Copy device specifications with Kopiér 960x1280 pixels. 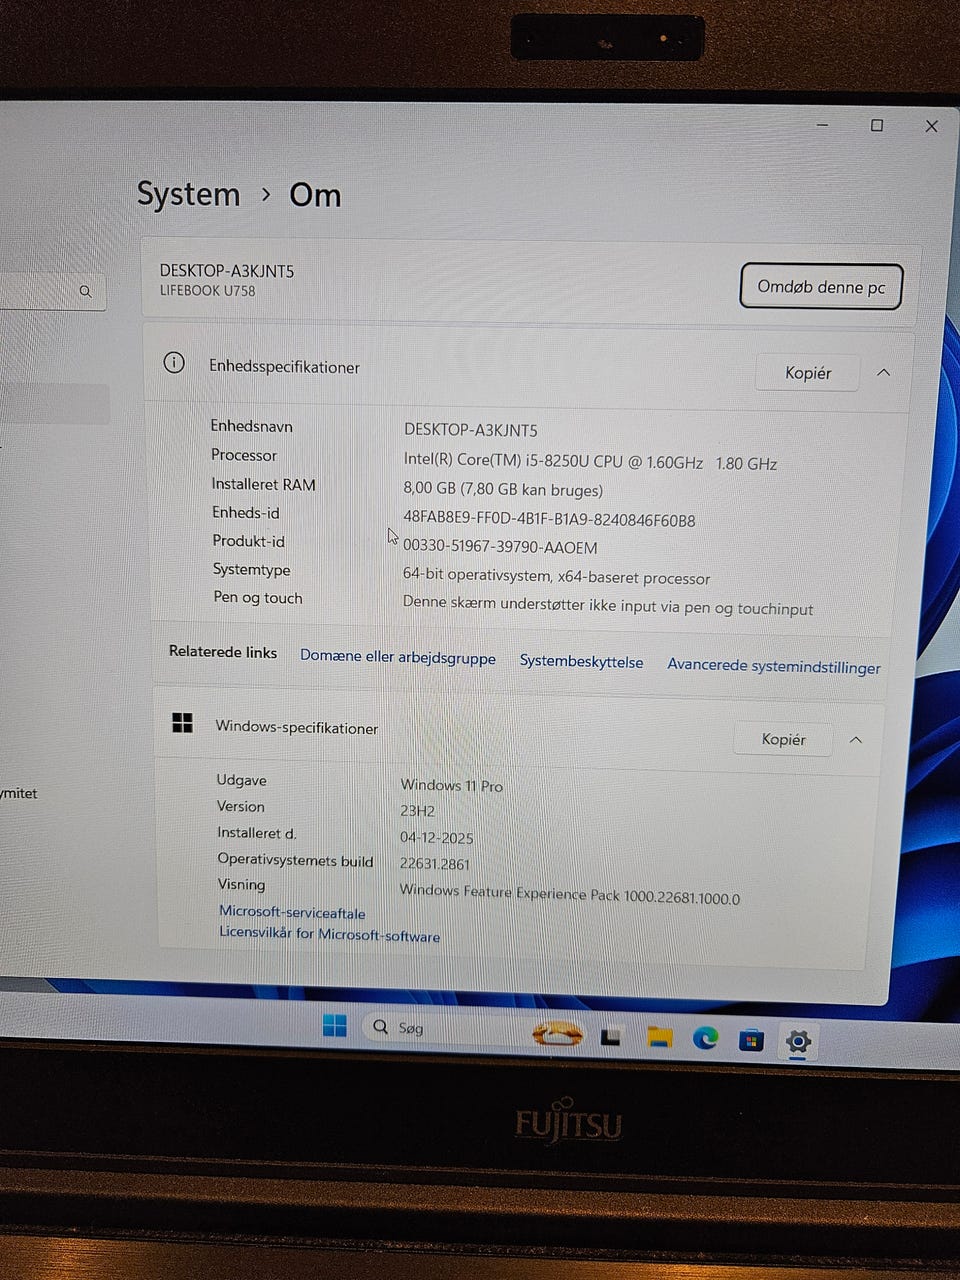point(808,373)
